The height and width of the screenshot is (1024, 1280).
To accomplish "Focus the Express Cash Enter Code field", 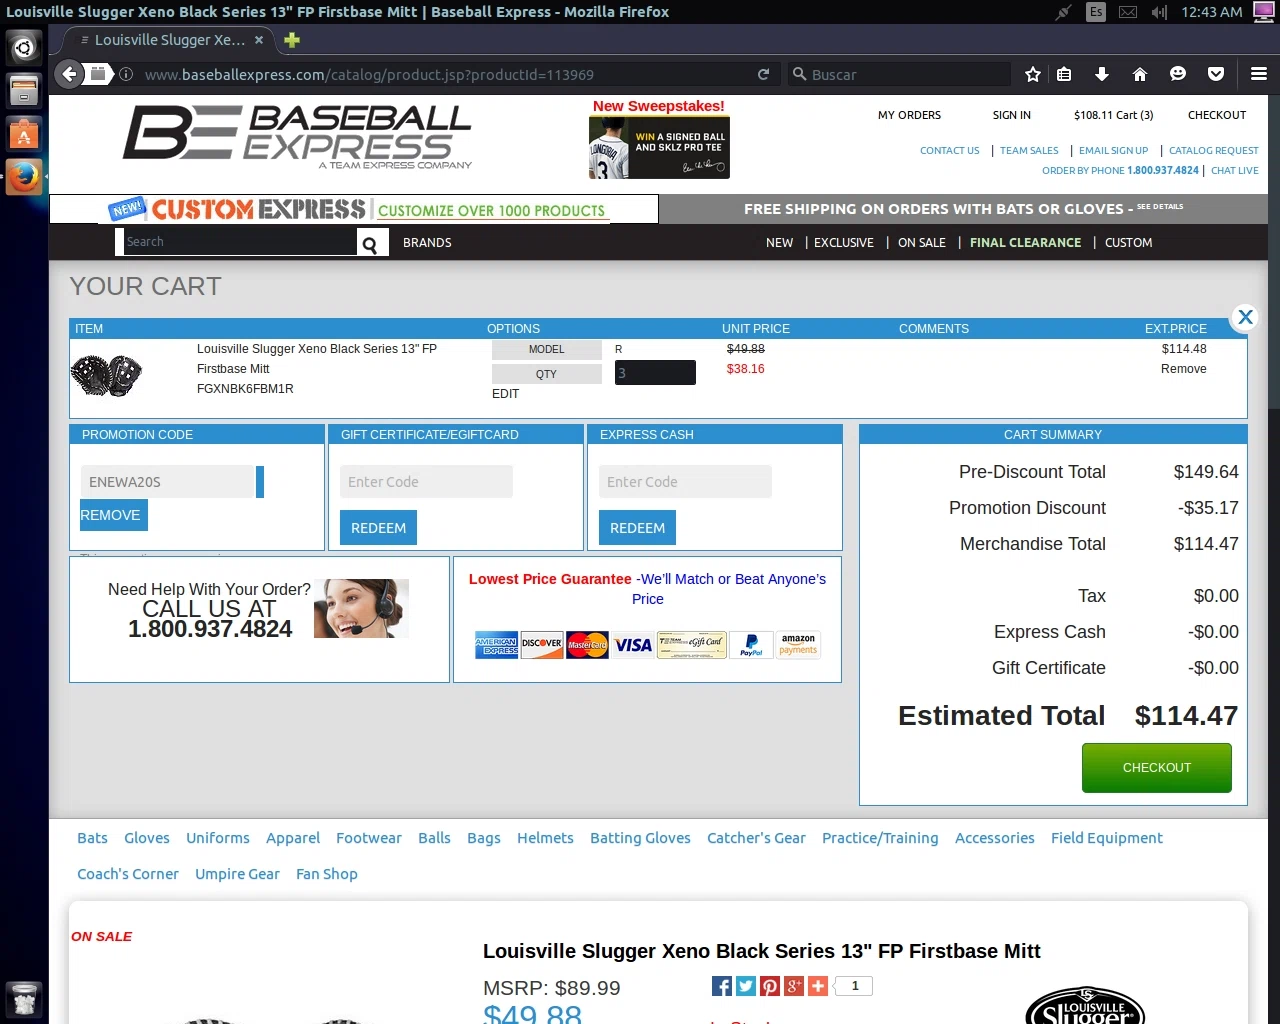I will tap(685, 482).
